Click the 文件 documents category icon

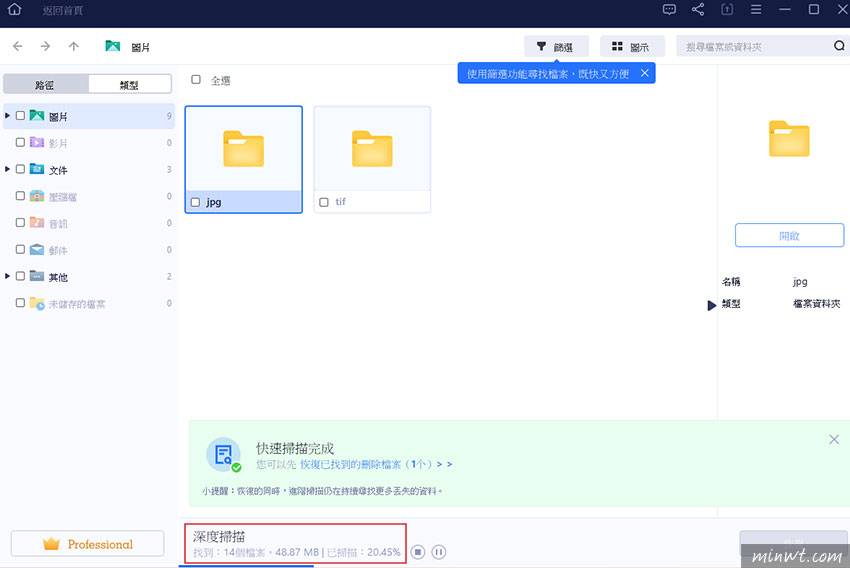[x=37, y=169]
